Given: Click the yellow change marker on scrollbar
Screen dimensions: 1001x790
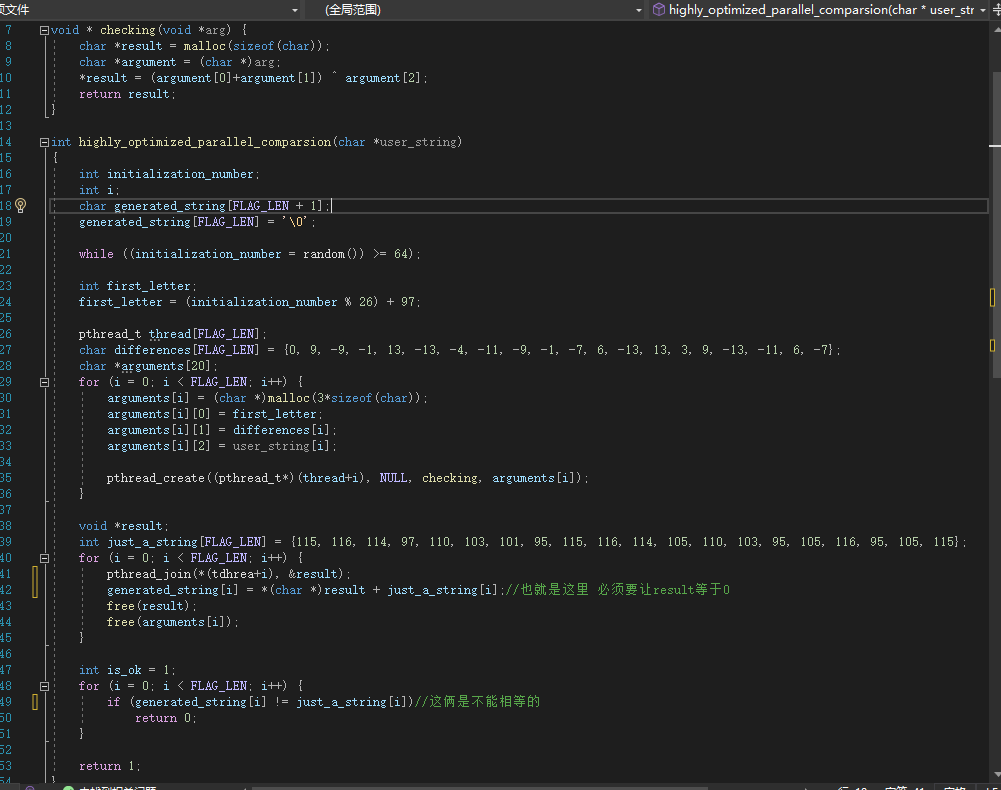Looking at the screenshot, I should tap(992, 298).
